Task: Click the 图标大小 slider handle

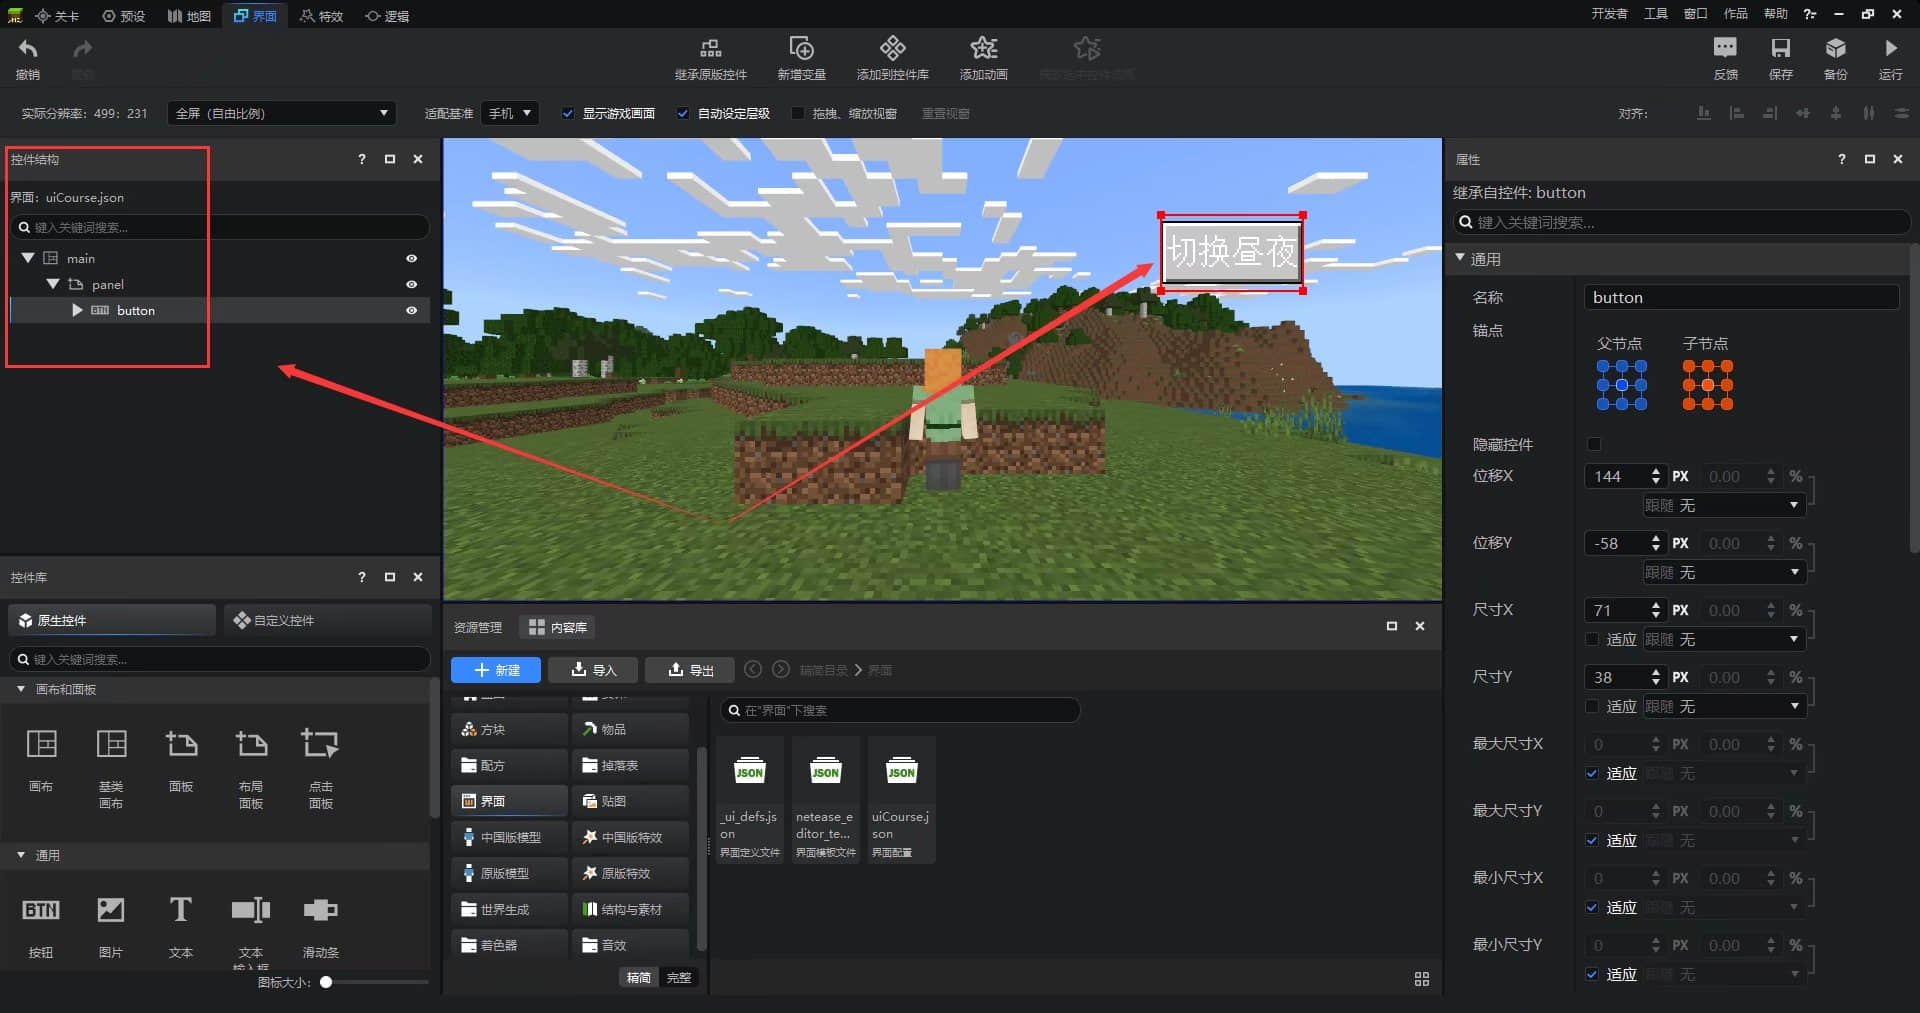Action: click(326, 982)
